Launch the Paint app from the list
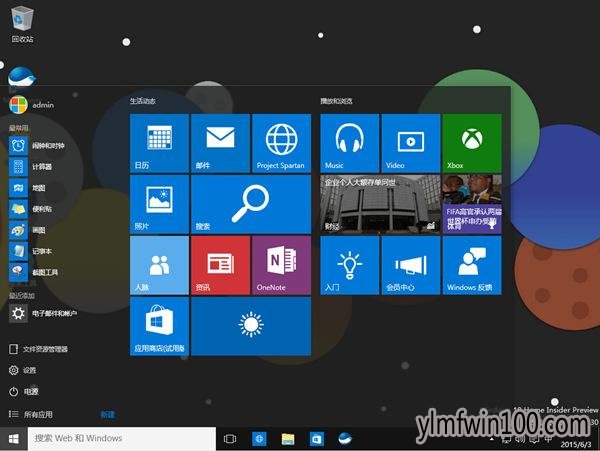This screenshot has height=451, width=600. pyautogui.click(x=28, y=230)
